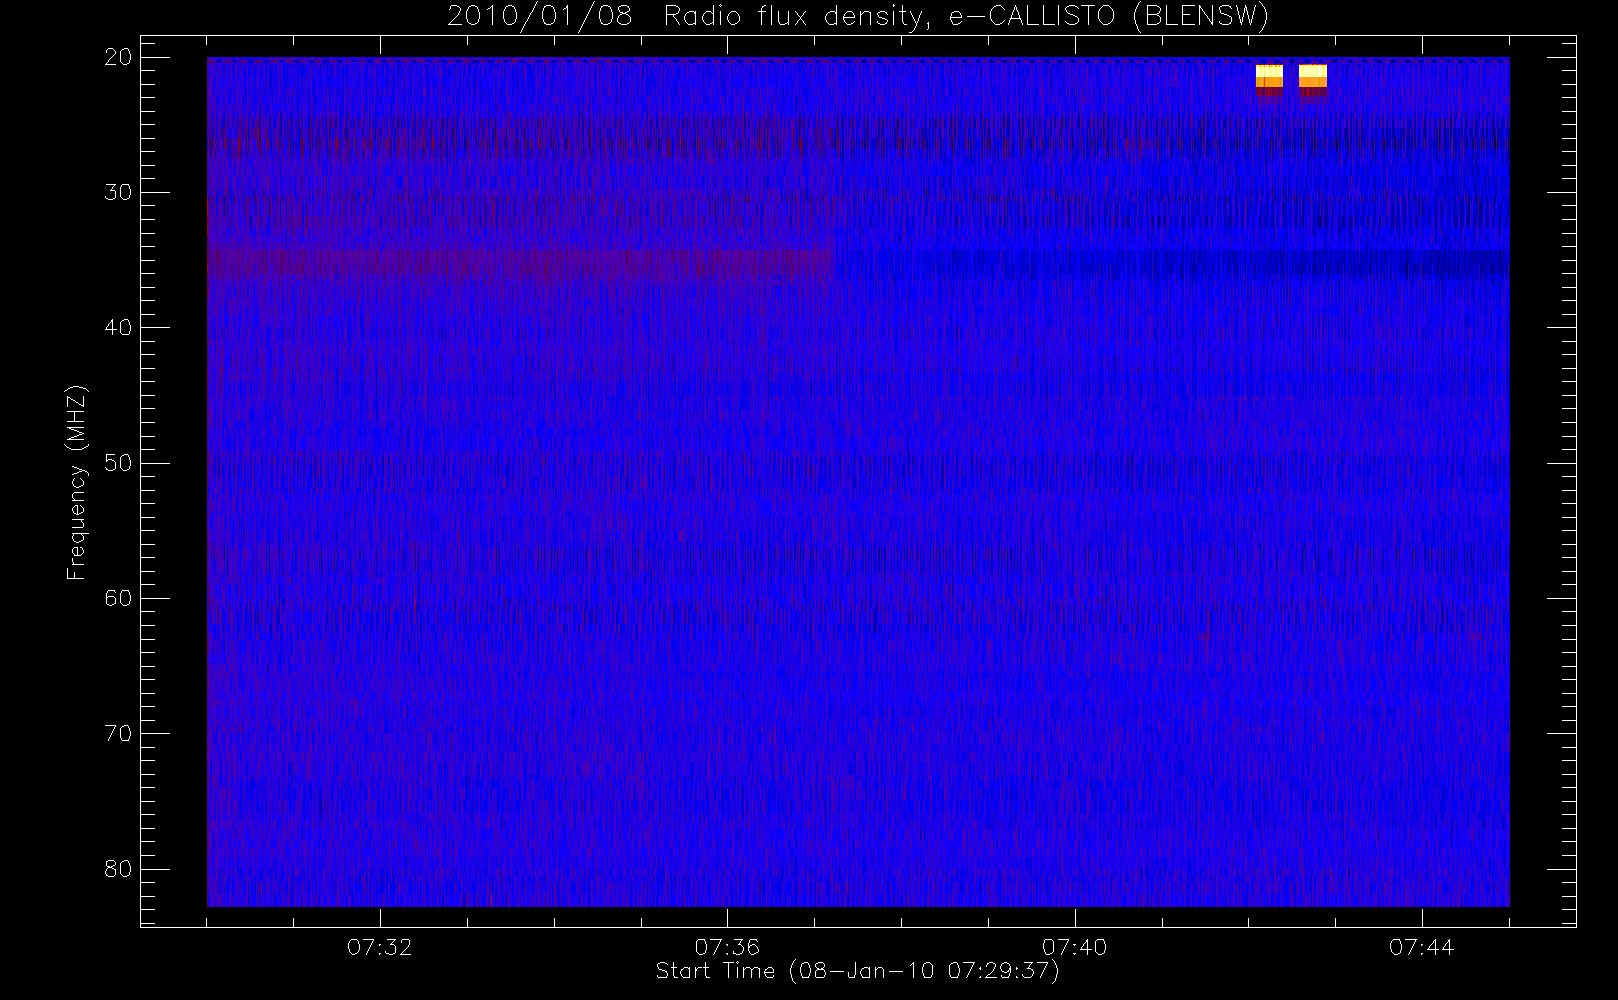Click the left bright yellow burst near 20 MHz
The height and width of the screenshot is (1000, 1618).
[x=1269, y=77]
